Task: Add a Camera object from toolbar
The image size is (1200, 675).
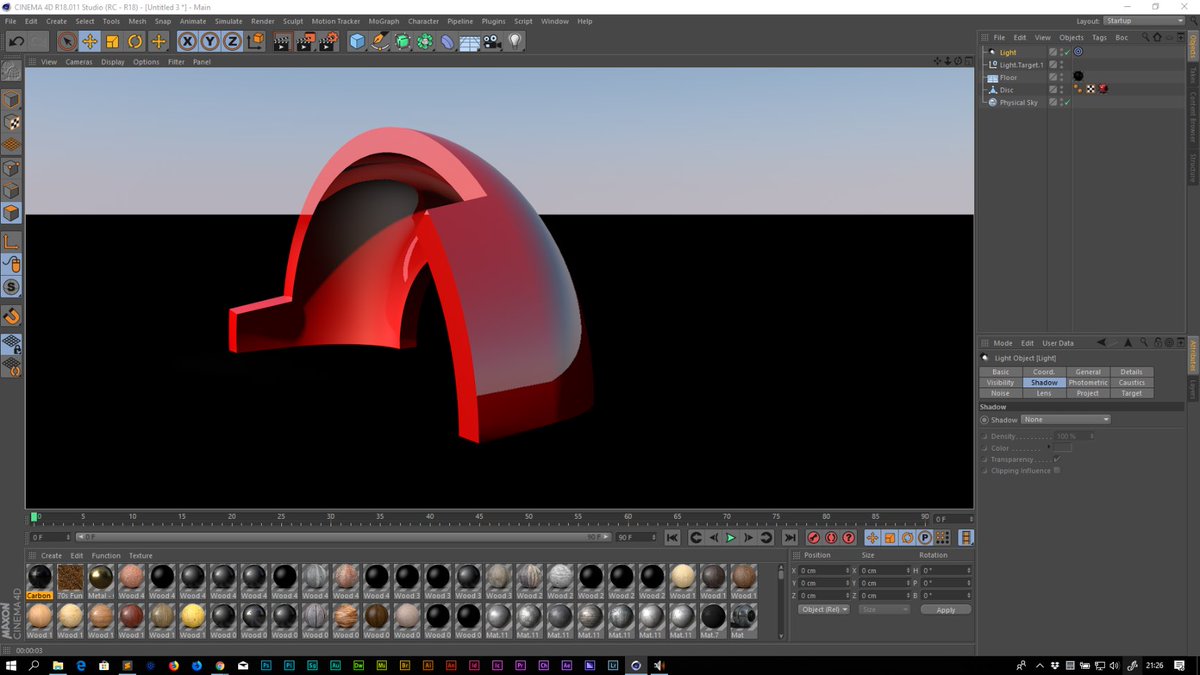Action: (x=492, y=41)
